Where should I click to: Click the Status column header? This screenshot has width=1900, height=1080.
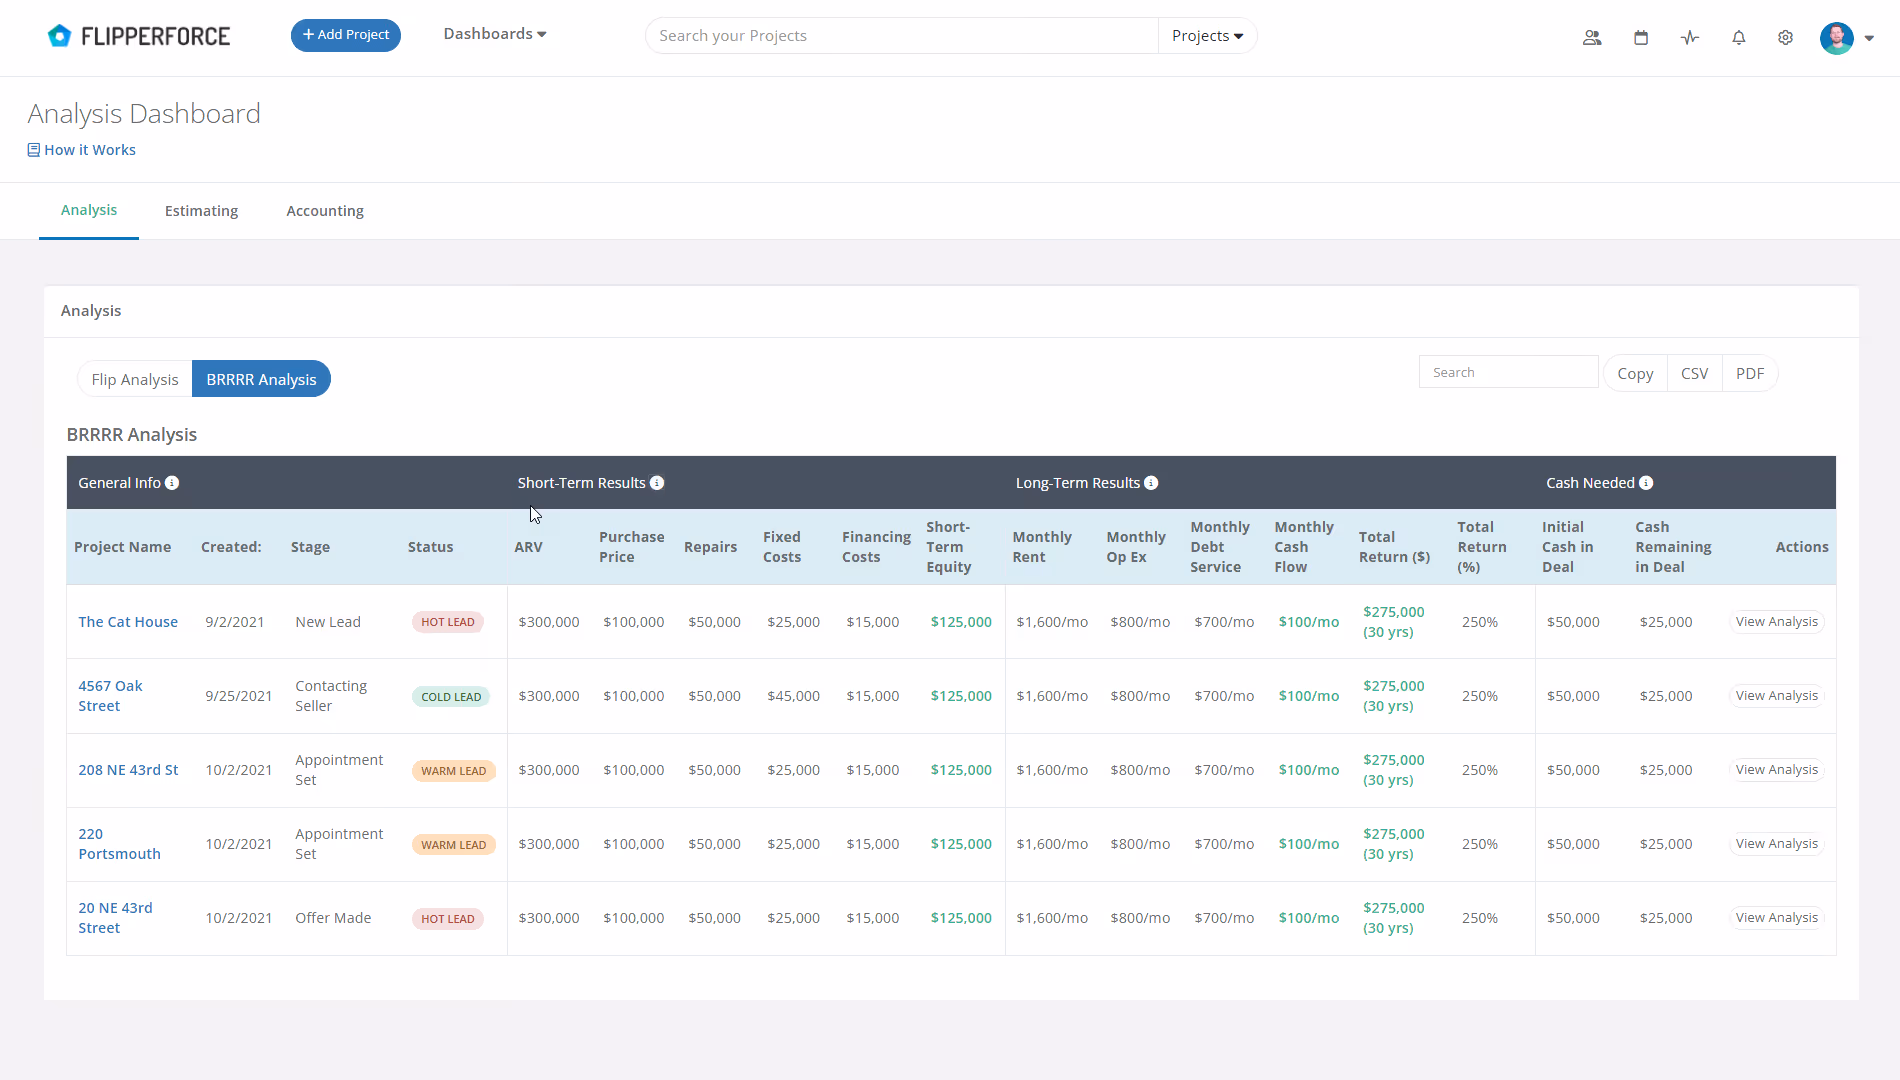430,547
